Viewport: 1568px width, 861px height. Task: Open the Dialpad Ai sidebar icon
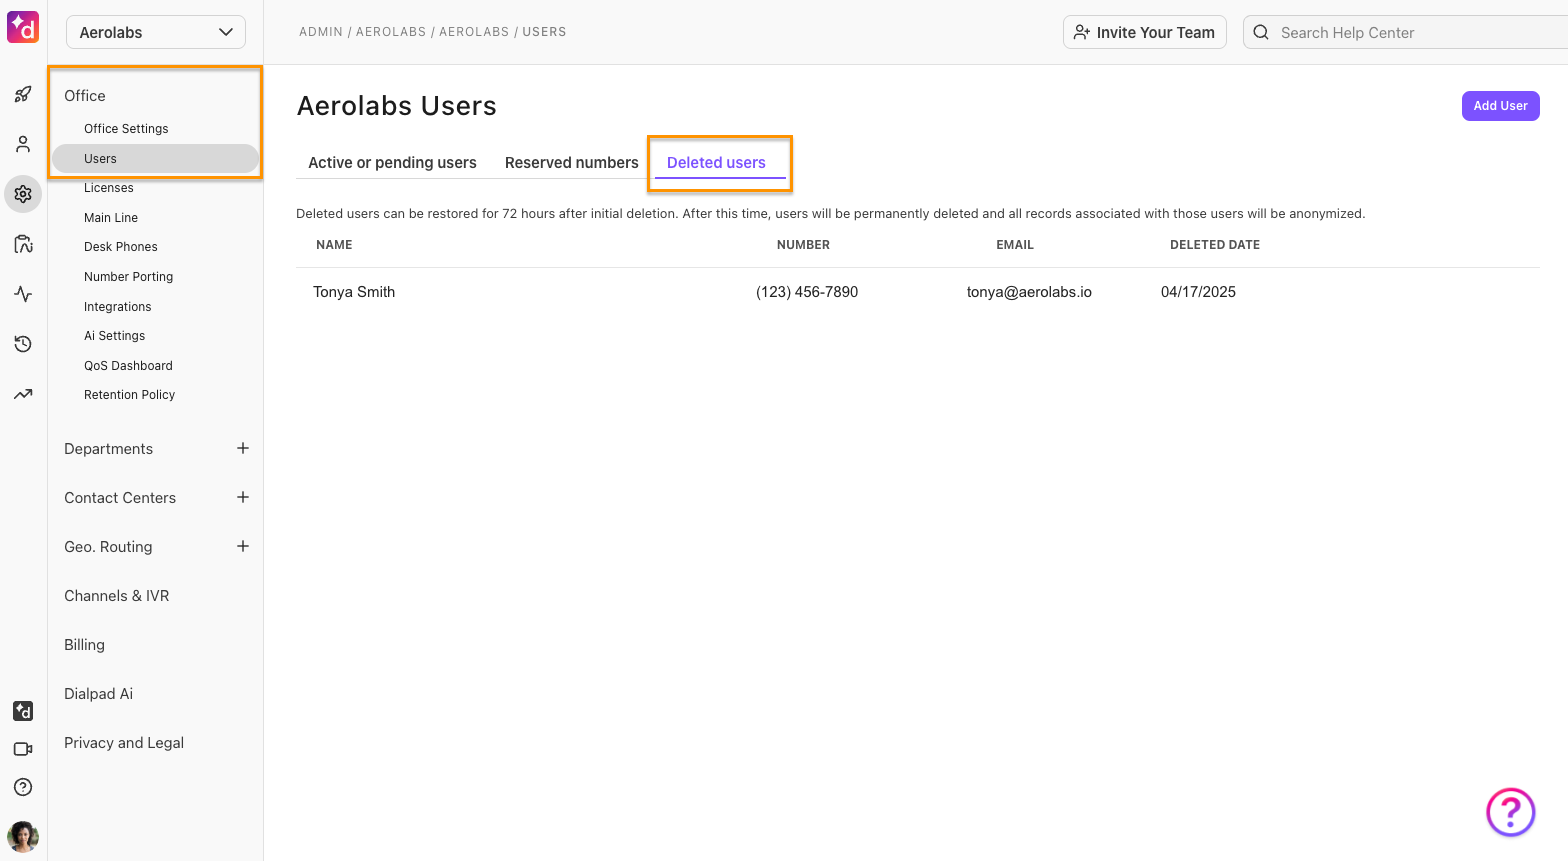pos(23,711)
